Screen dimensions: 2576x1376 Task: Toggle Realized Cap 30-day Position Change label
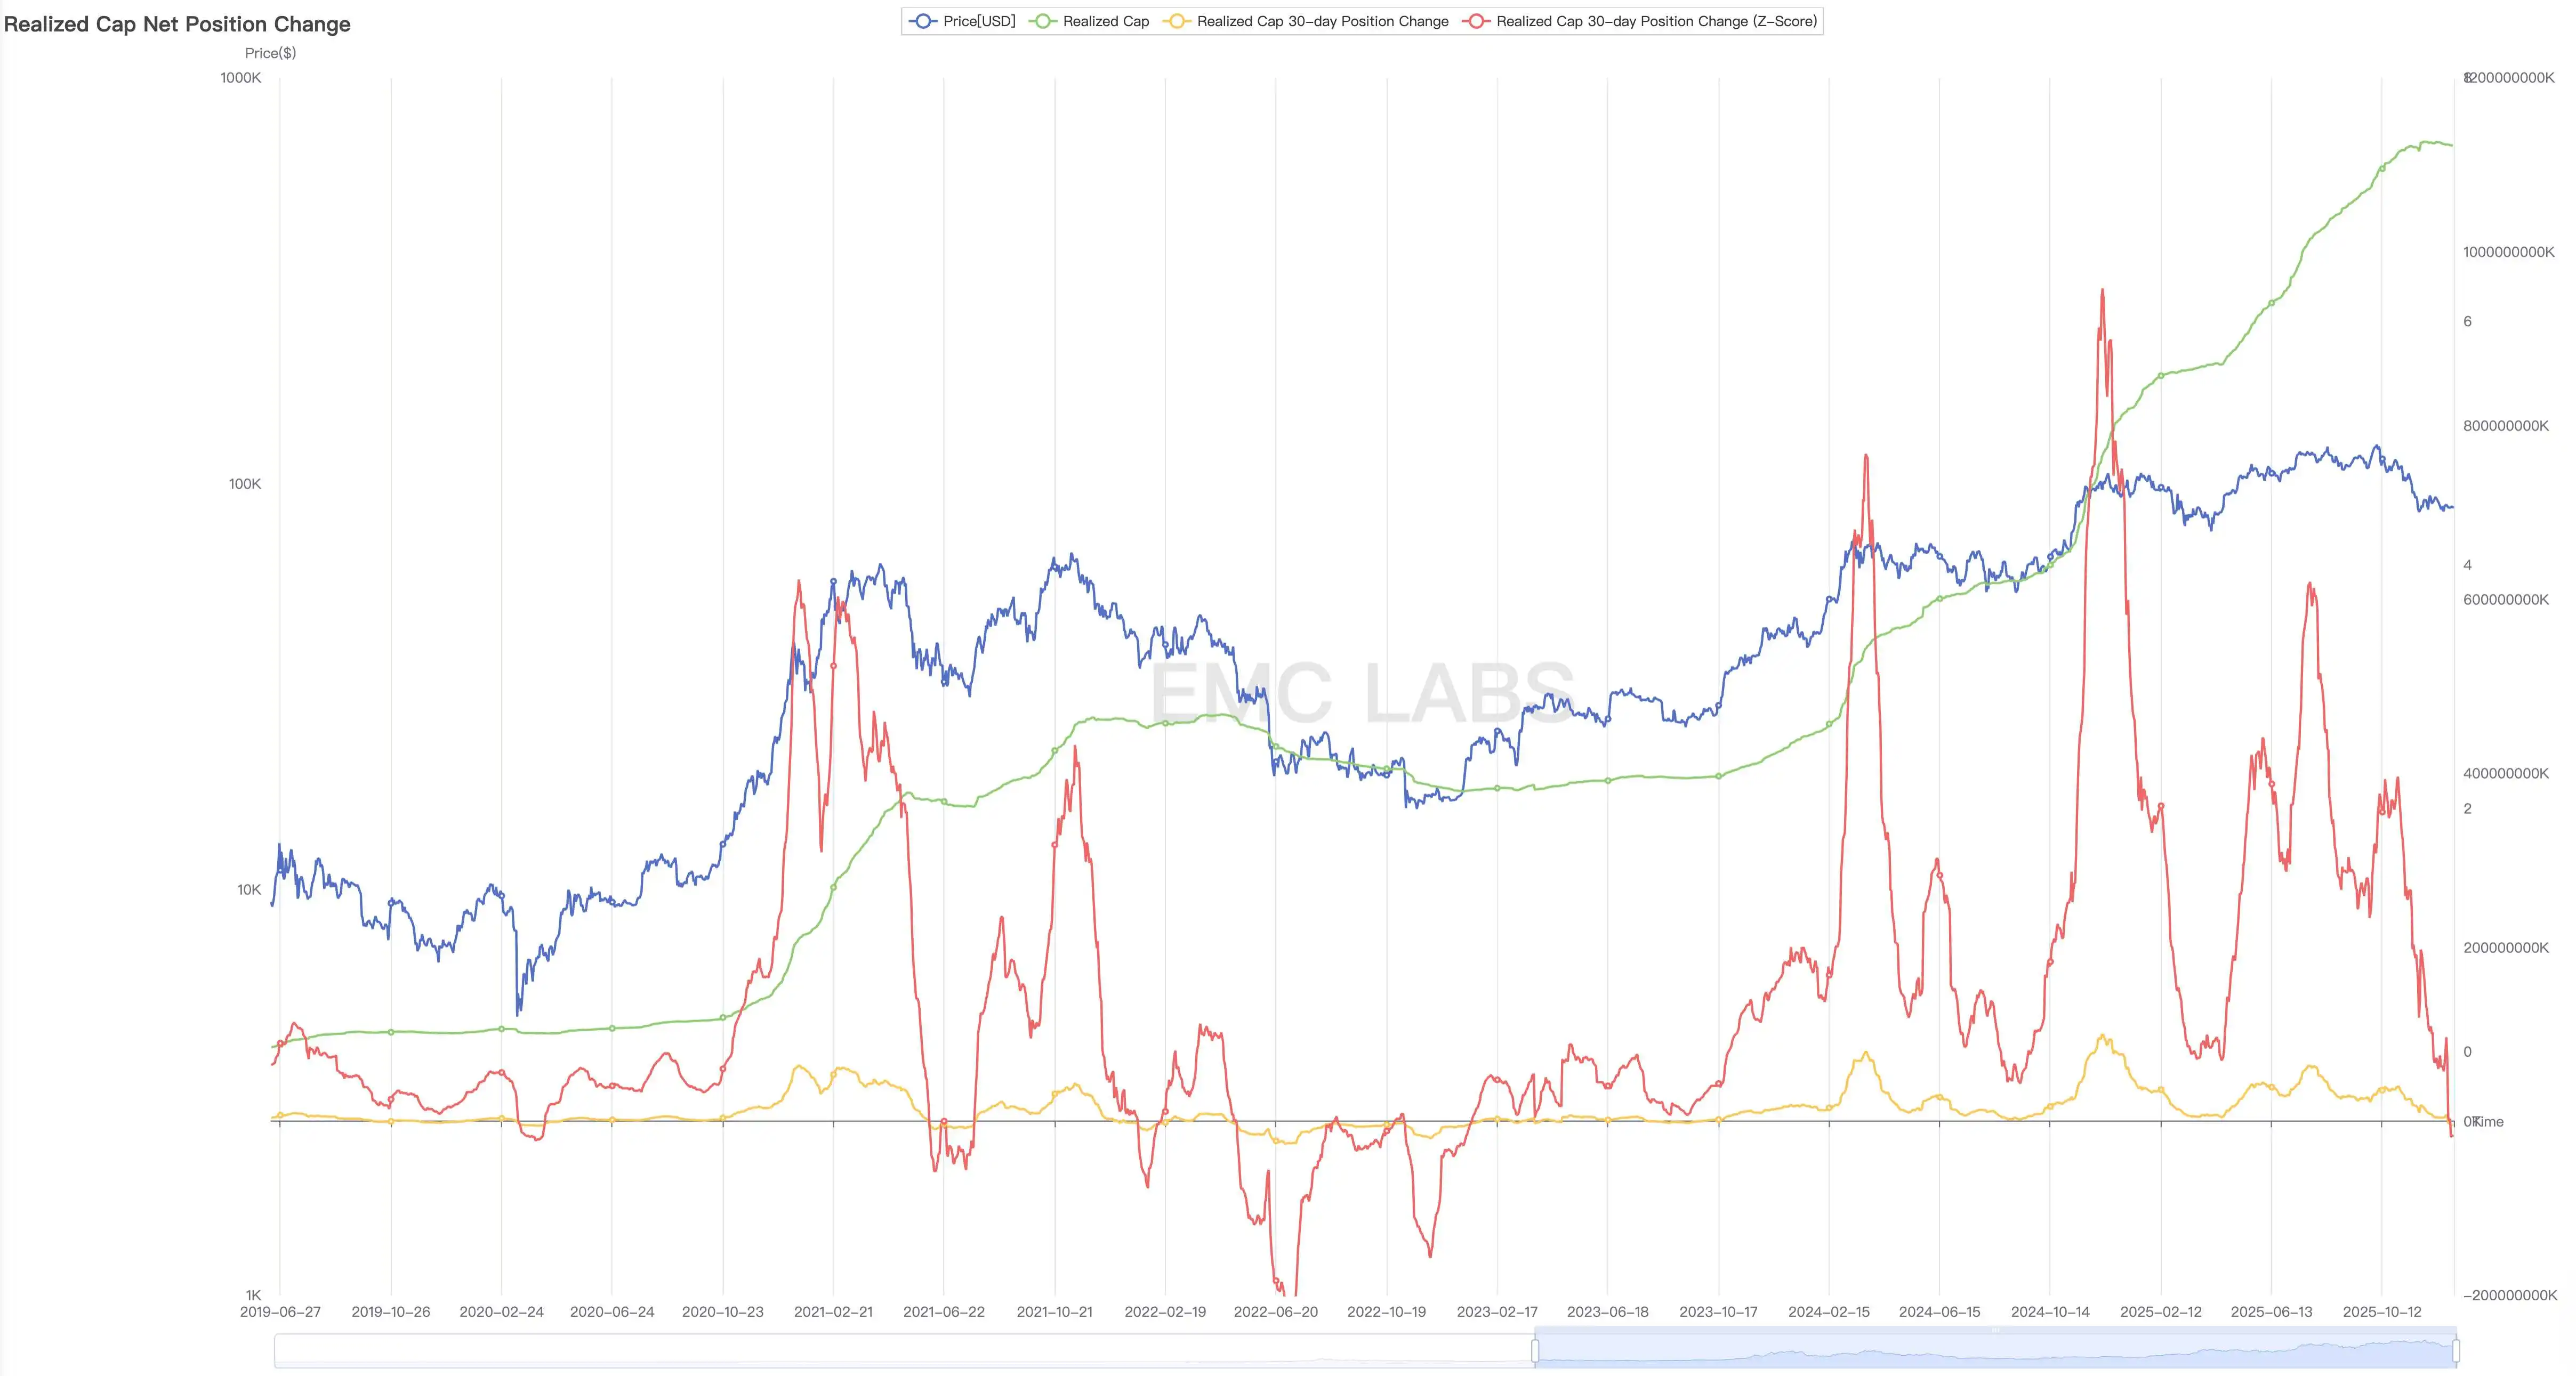click(x=1322, y=21)
